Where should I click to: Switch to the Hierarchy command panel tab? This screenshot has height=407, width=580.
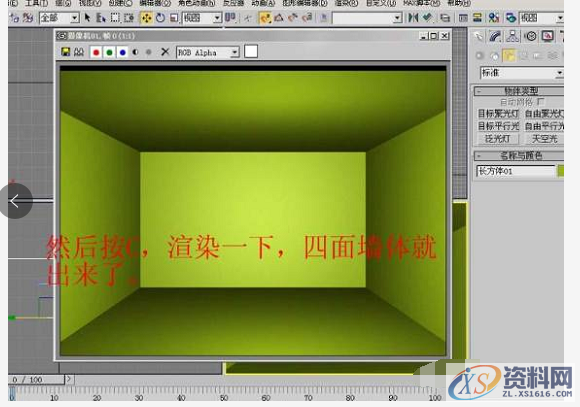point(512,36)
